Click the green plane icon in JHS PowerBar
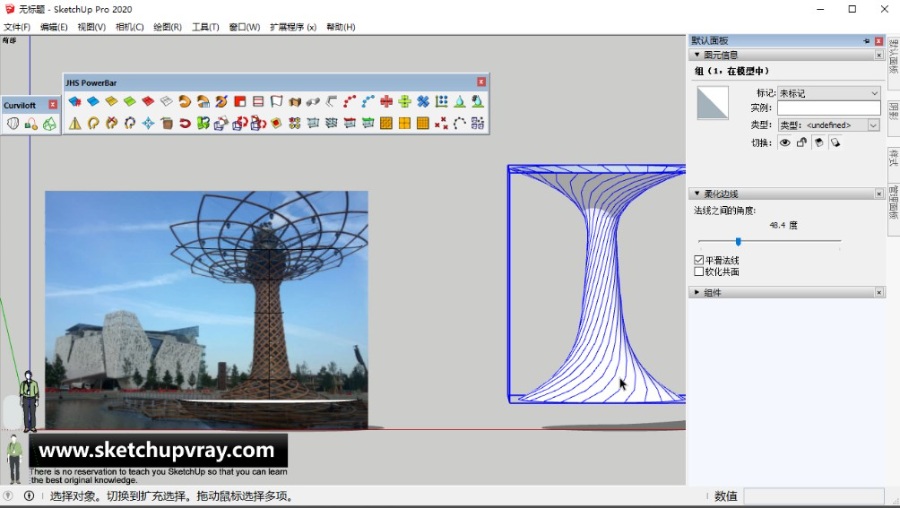 point(130,102)
